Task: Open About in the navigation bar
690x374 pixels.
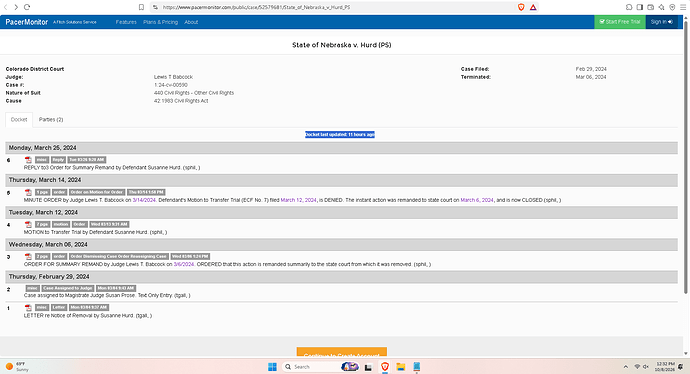Action: click(x=191, y=22)
